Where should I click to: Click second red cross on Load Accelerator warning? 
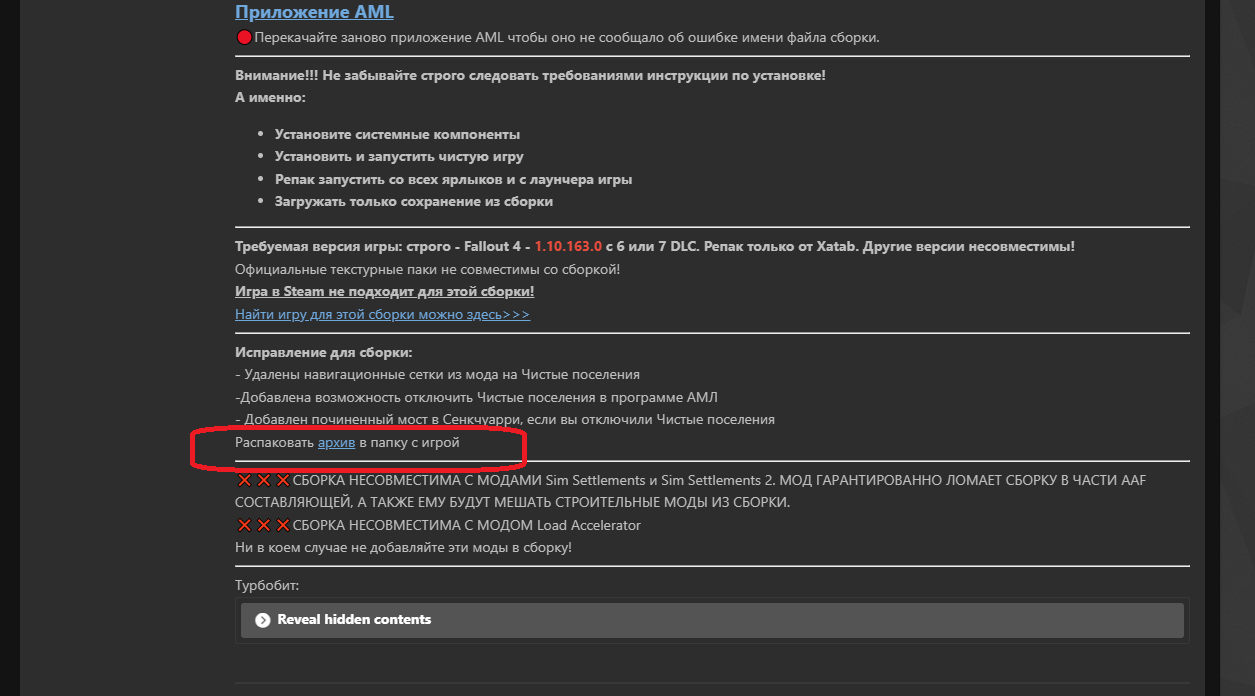coord(263,526)
